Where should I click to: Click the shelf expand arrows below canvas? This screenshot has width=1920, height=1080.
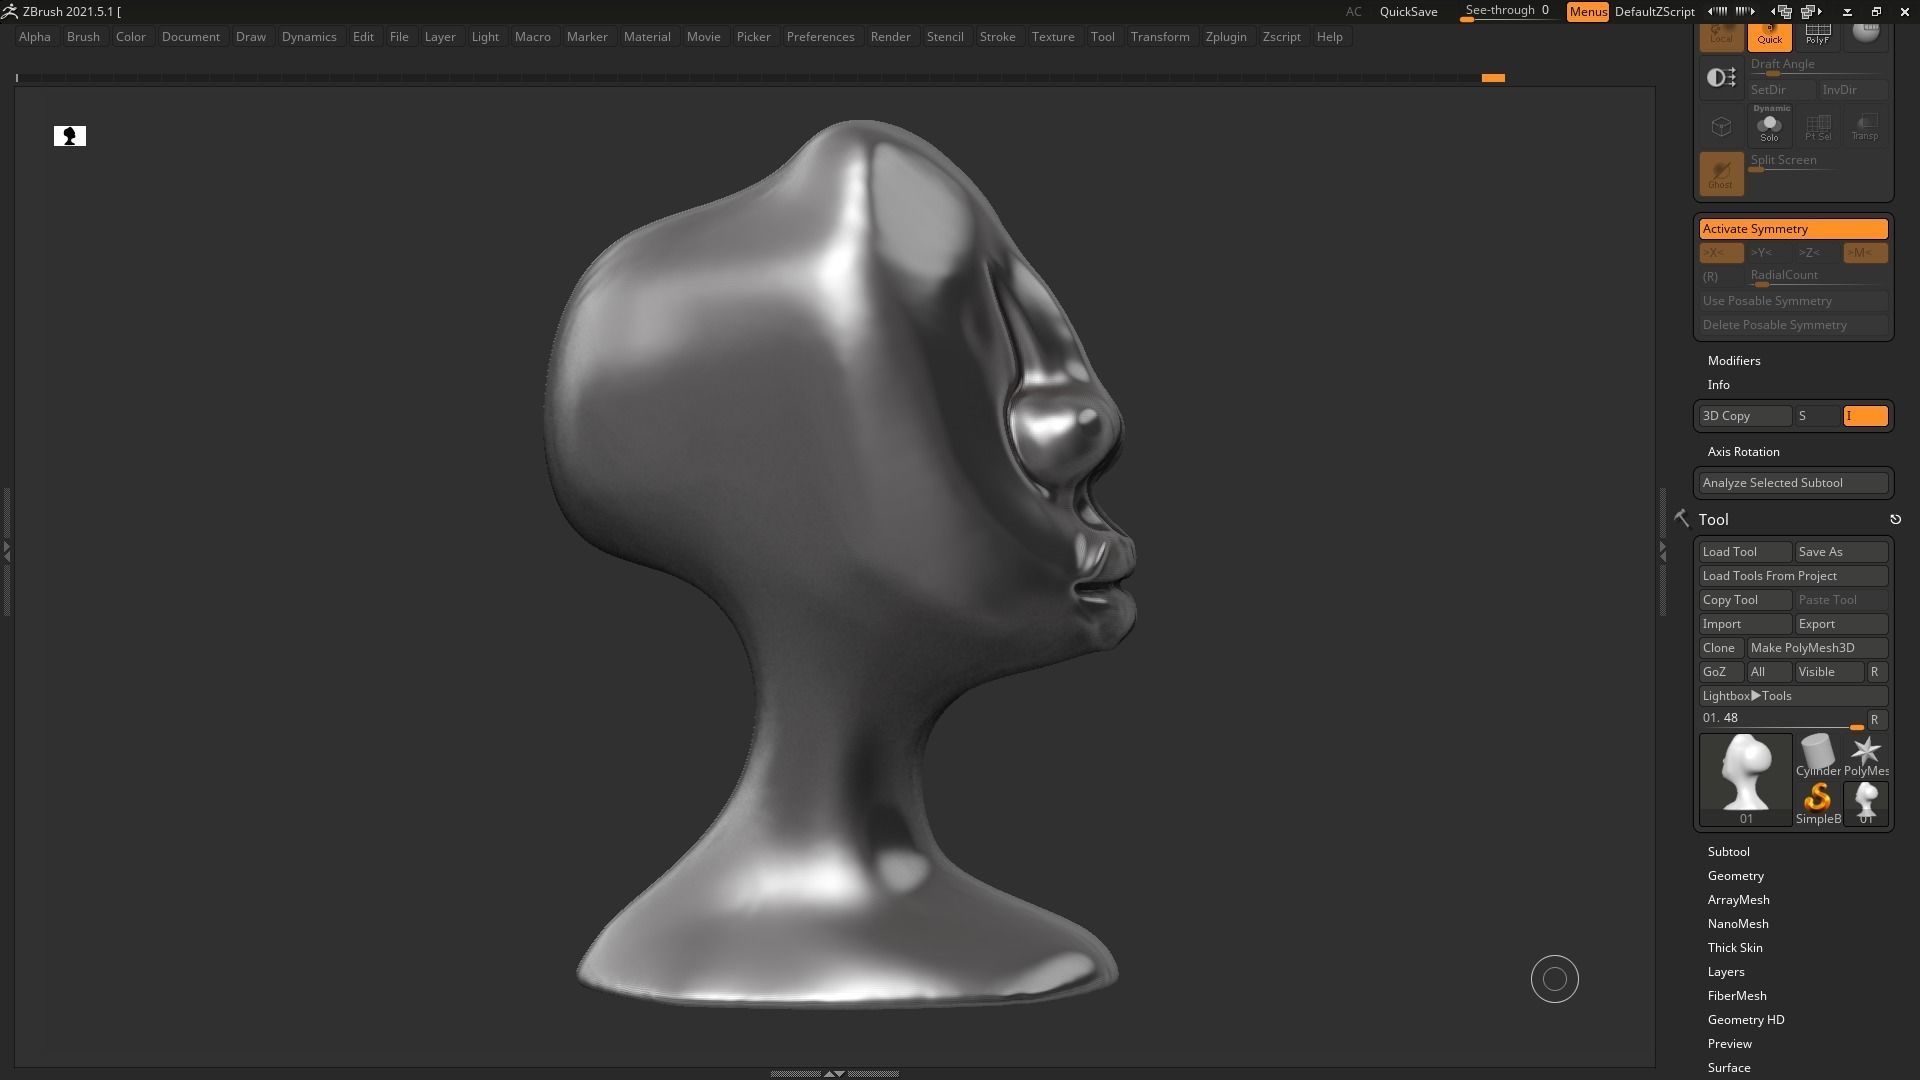click(x=834, y=1073)
